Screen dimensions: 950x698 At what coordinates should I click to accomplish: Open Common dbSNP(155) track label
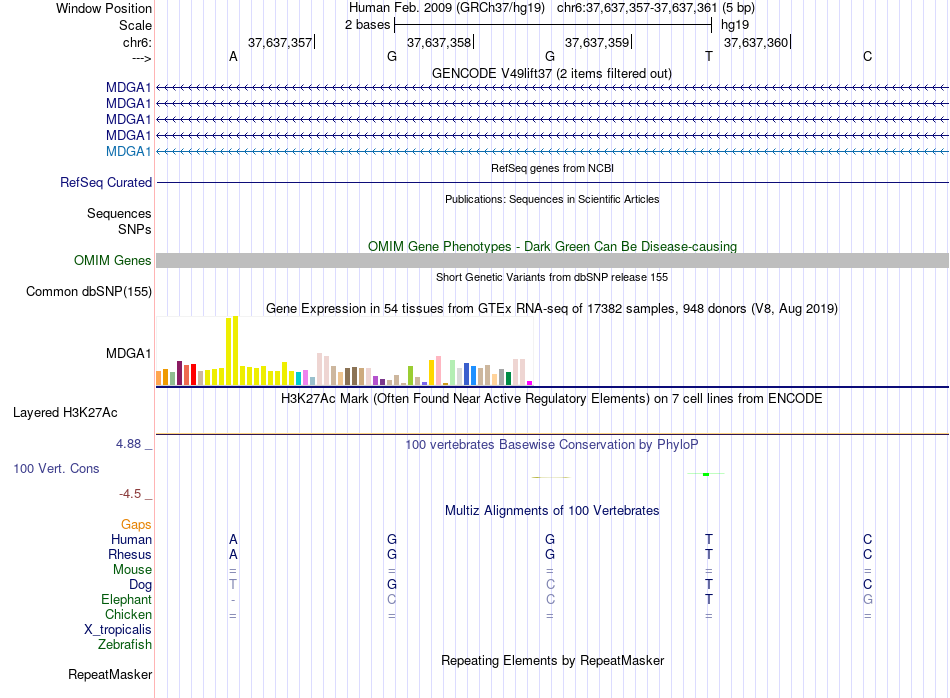click(x=89, y=291)
